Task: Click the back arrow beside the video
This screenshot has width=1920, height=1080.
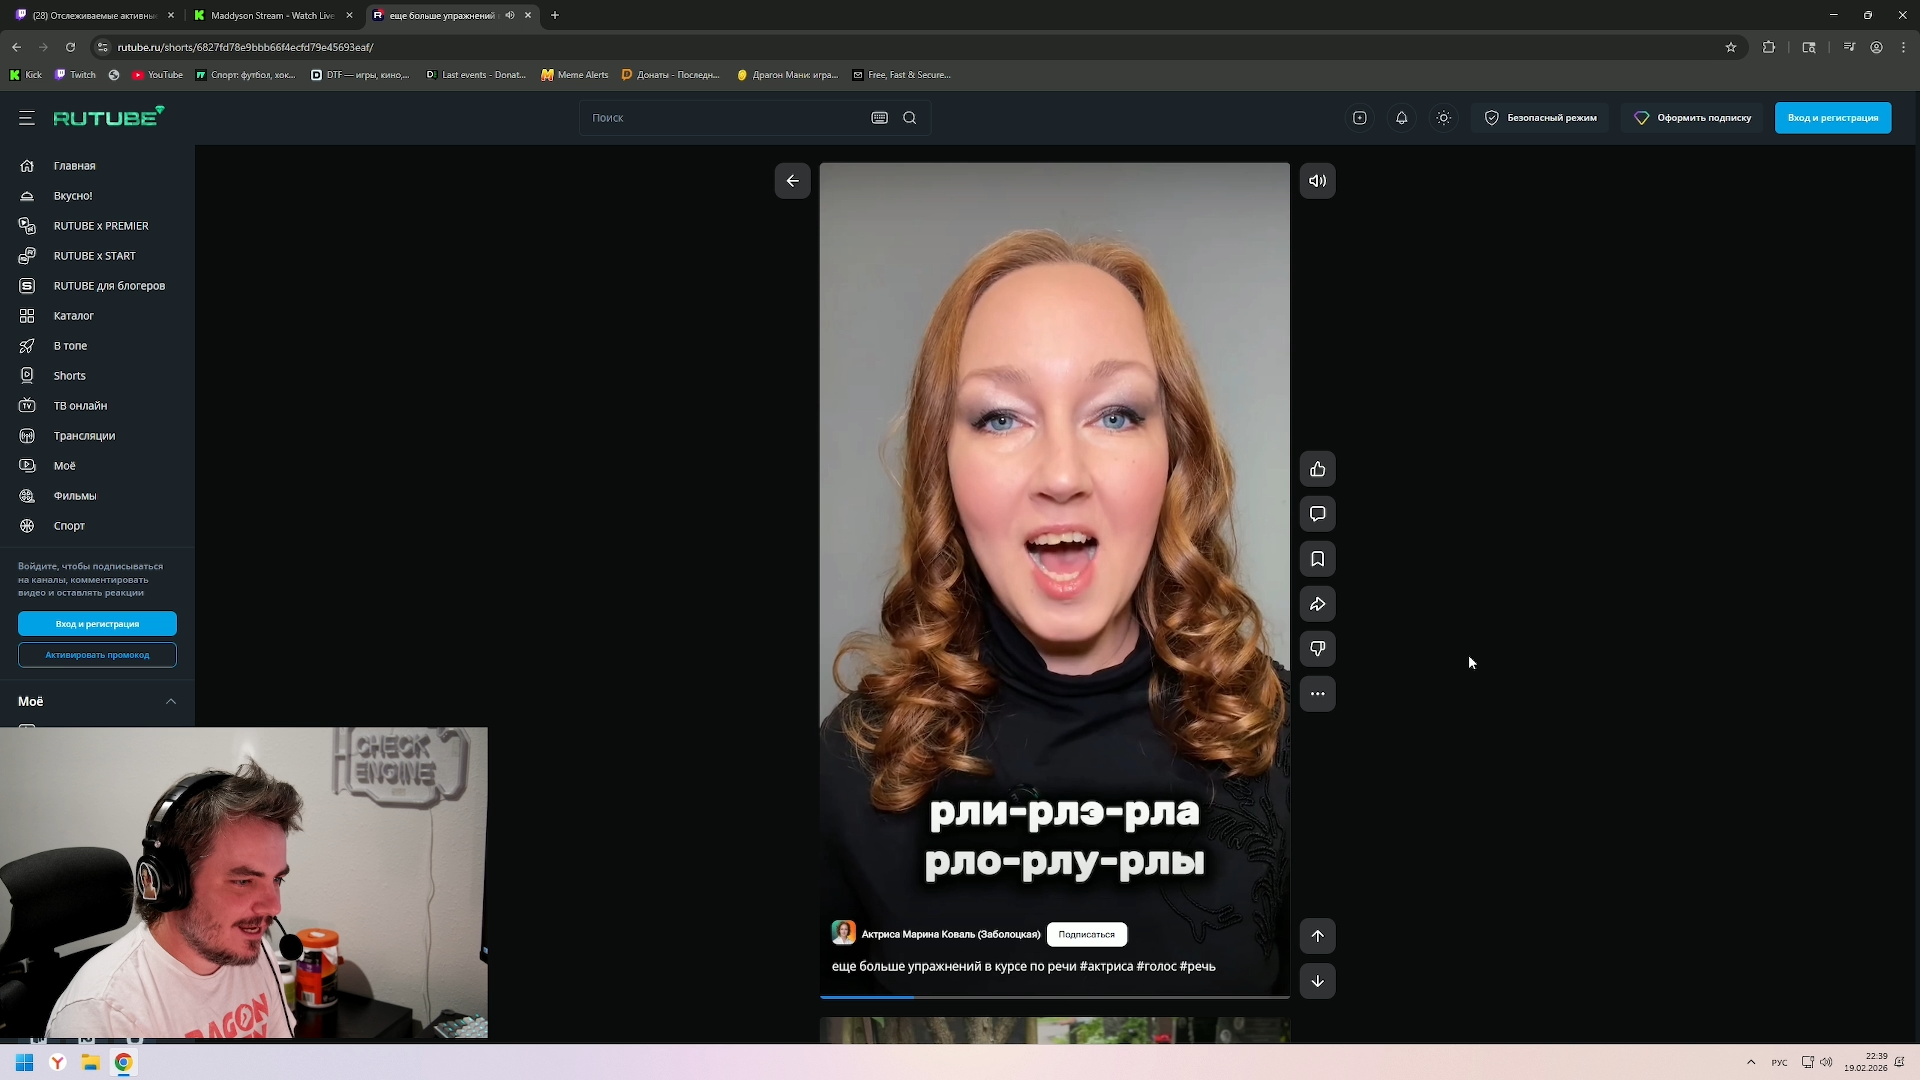Action: 792,181
